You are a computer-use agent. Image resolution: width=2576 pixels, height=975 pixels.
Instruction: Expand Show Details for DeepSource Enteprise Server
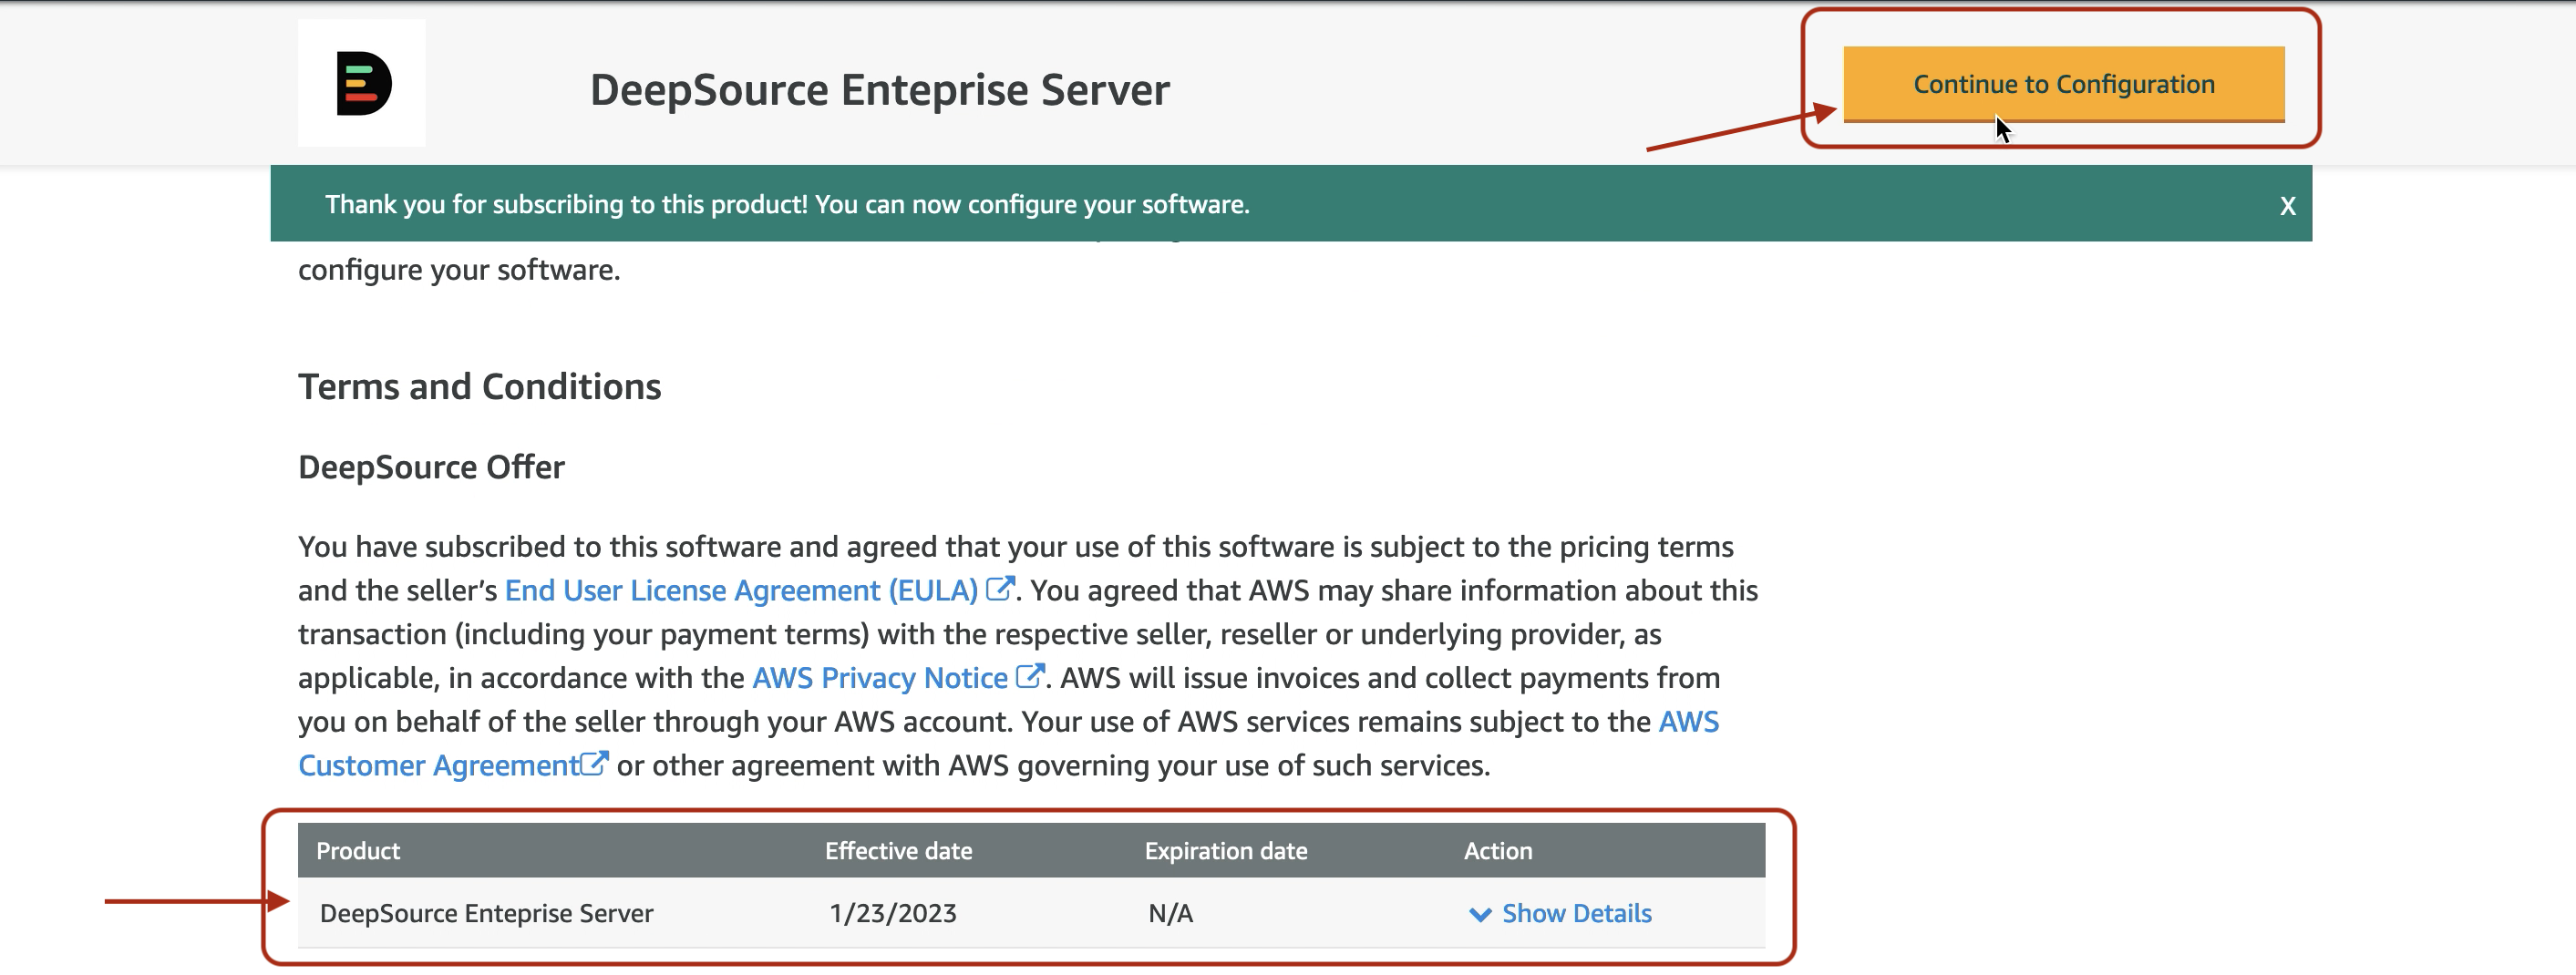(x=1575, y=913)
